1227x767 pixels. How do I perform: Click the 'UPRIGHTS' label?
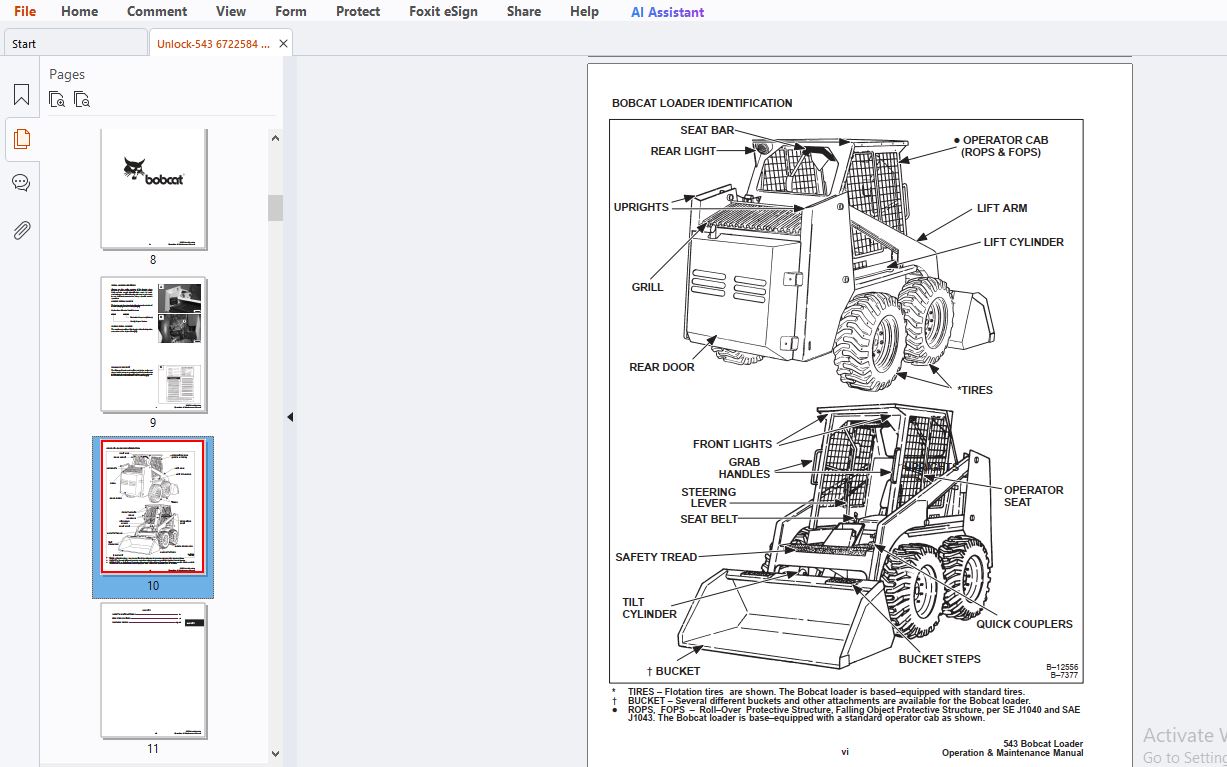[x=641, y=207]
